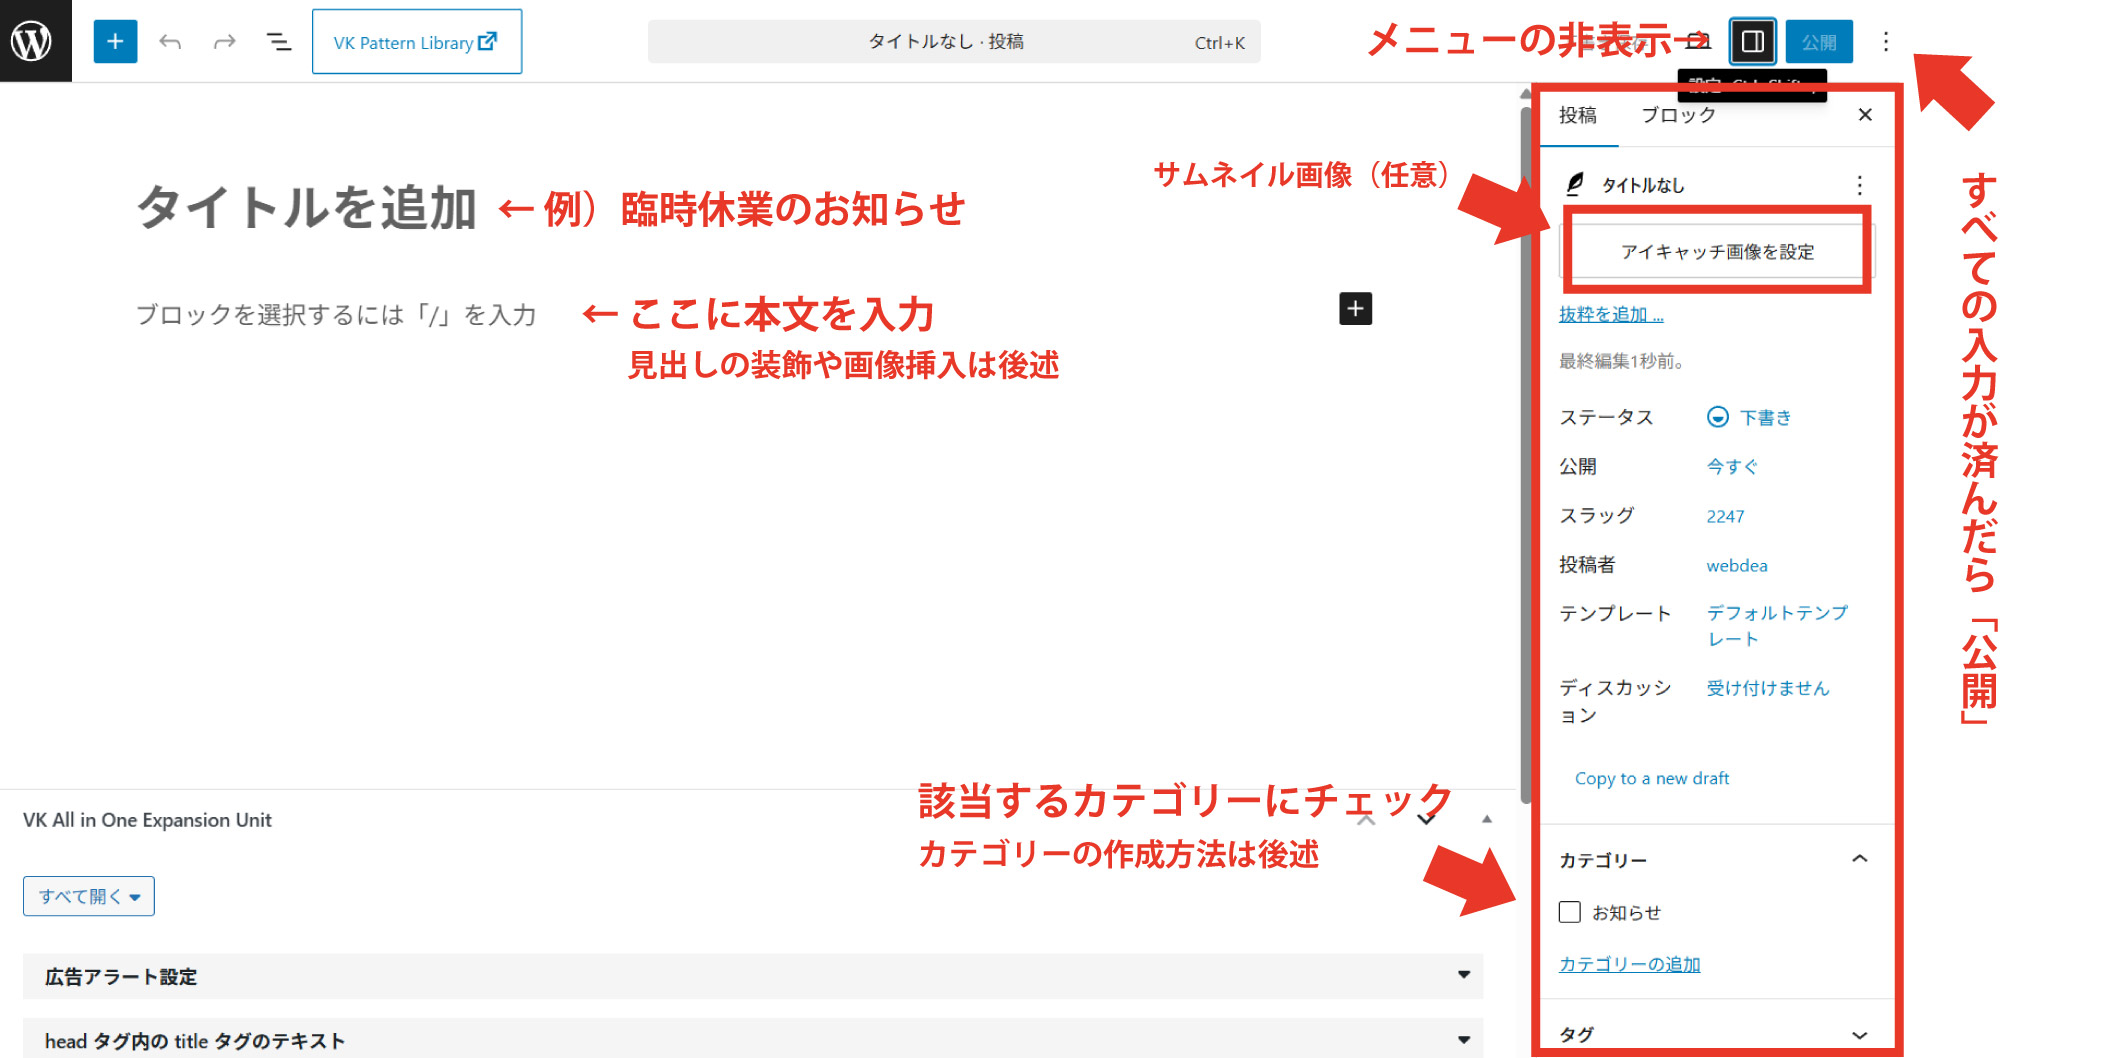Click the WordPress logo icon
The width and height of the screenshot is (2108, 1058).
tap(33, 41)
